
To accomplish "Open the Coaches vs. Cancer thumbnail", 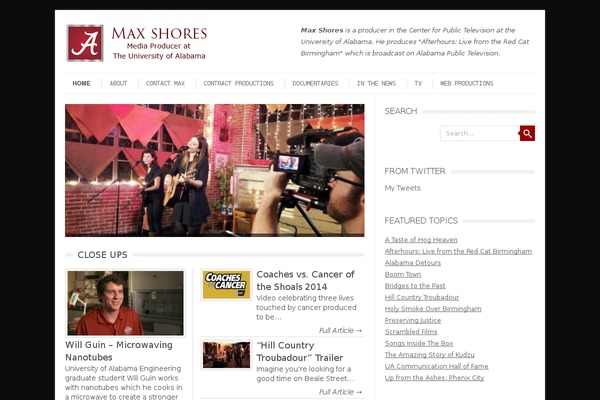I will [226, 284].
